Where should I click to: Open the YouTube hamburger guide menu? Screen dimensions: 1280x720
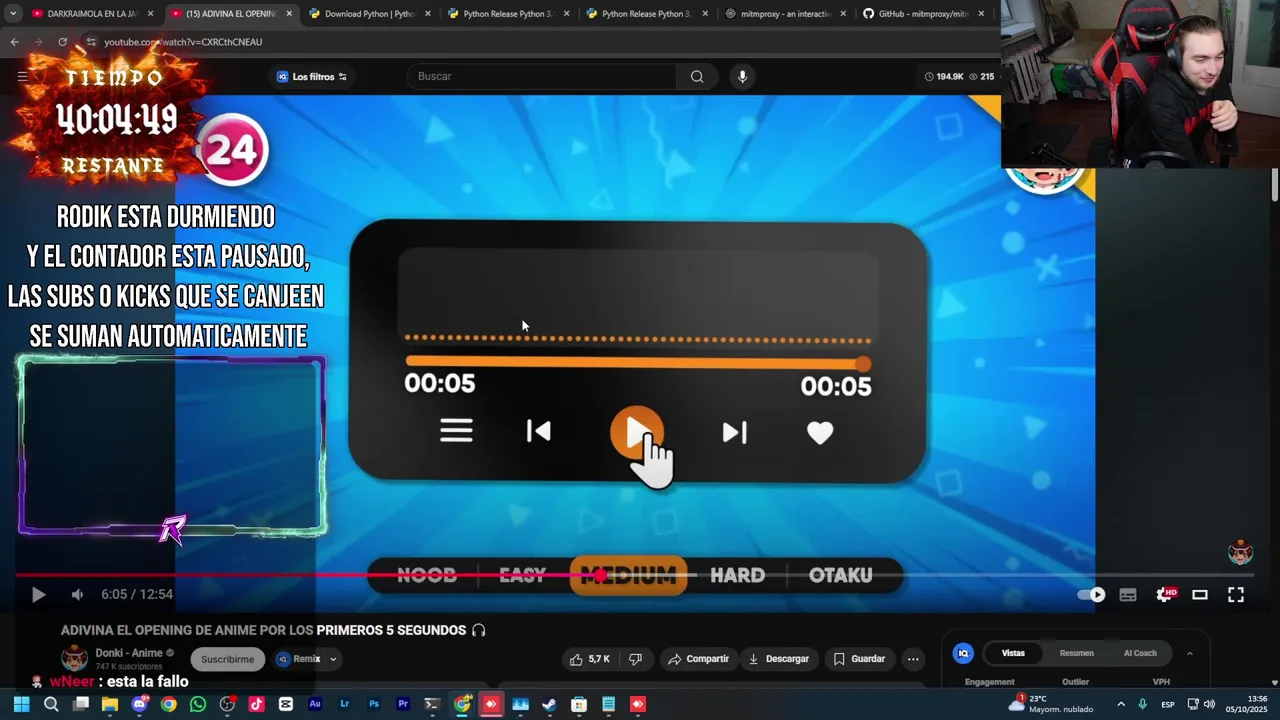22,76
